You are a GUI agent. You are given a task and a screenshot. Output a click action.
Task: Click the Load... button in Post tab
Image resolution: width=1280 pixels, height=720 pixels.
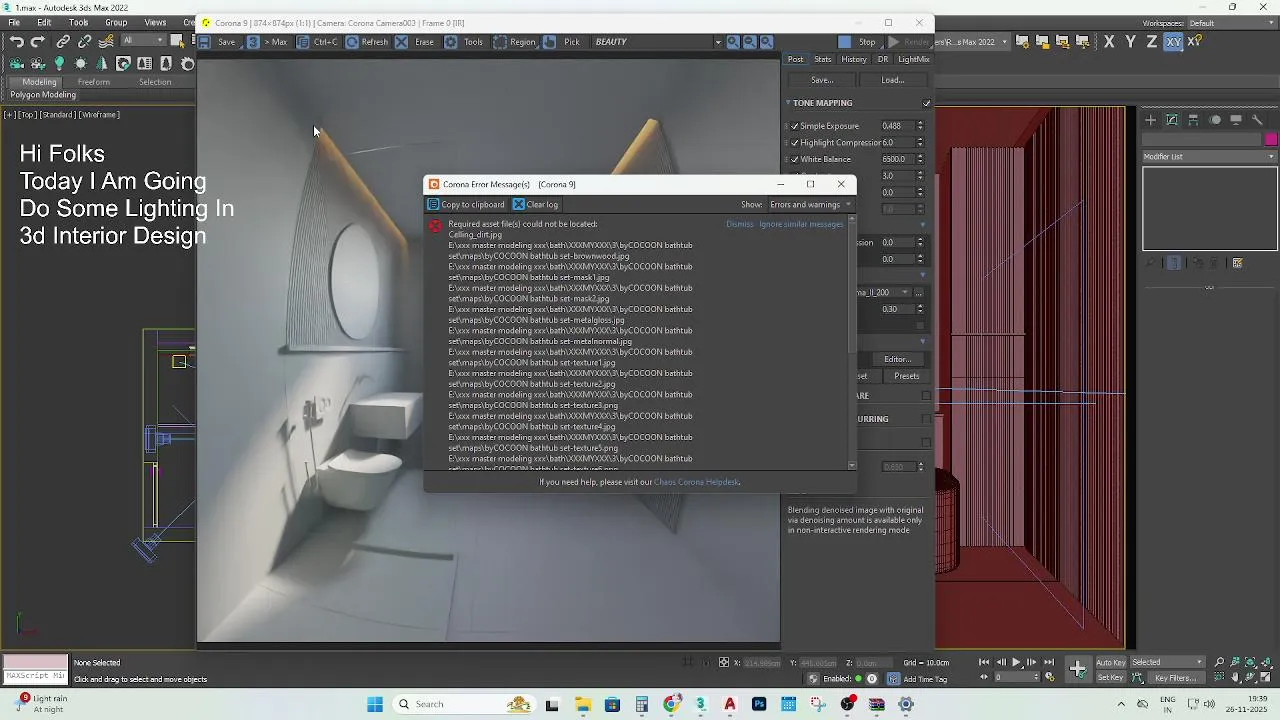[893, 80]
